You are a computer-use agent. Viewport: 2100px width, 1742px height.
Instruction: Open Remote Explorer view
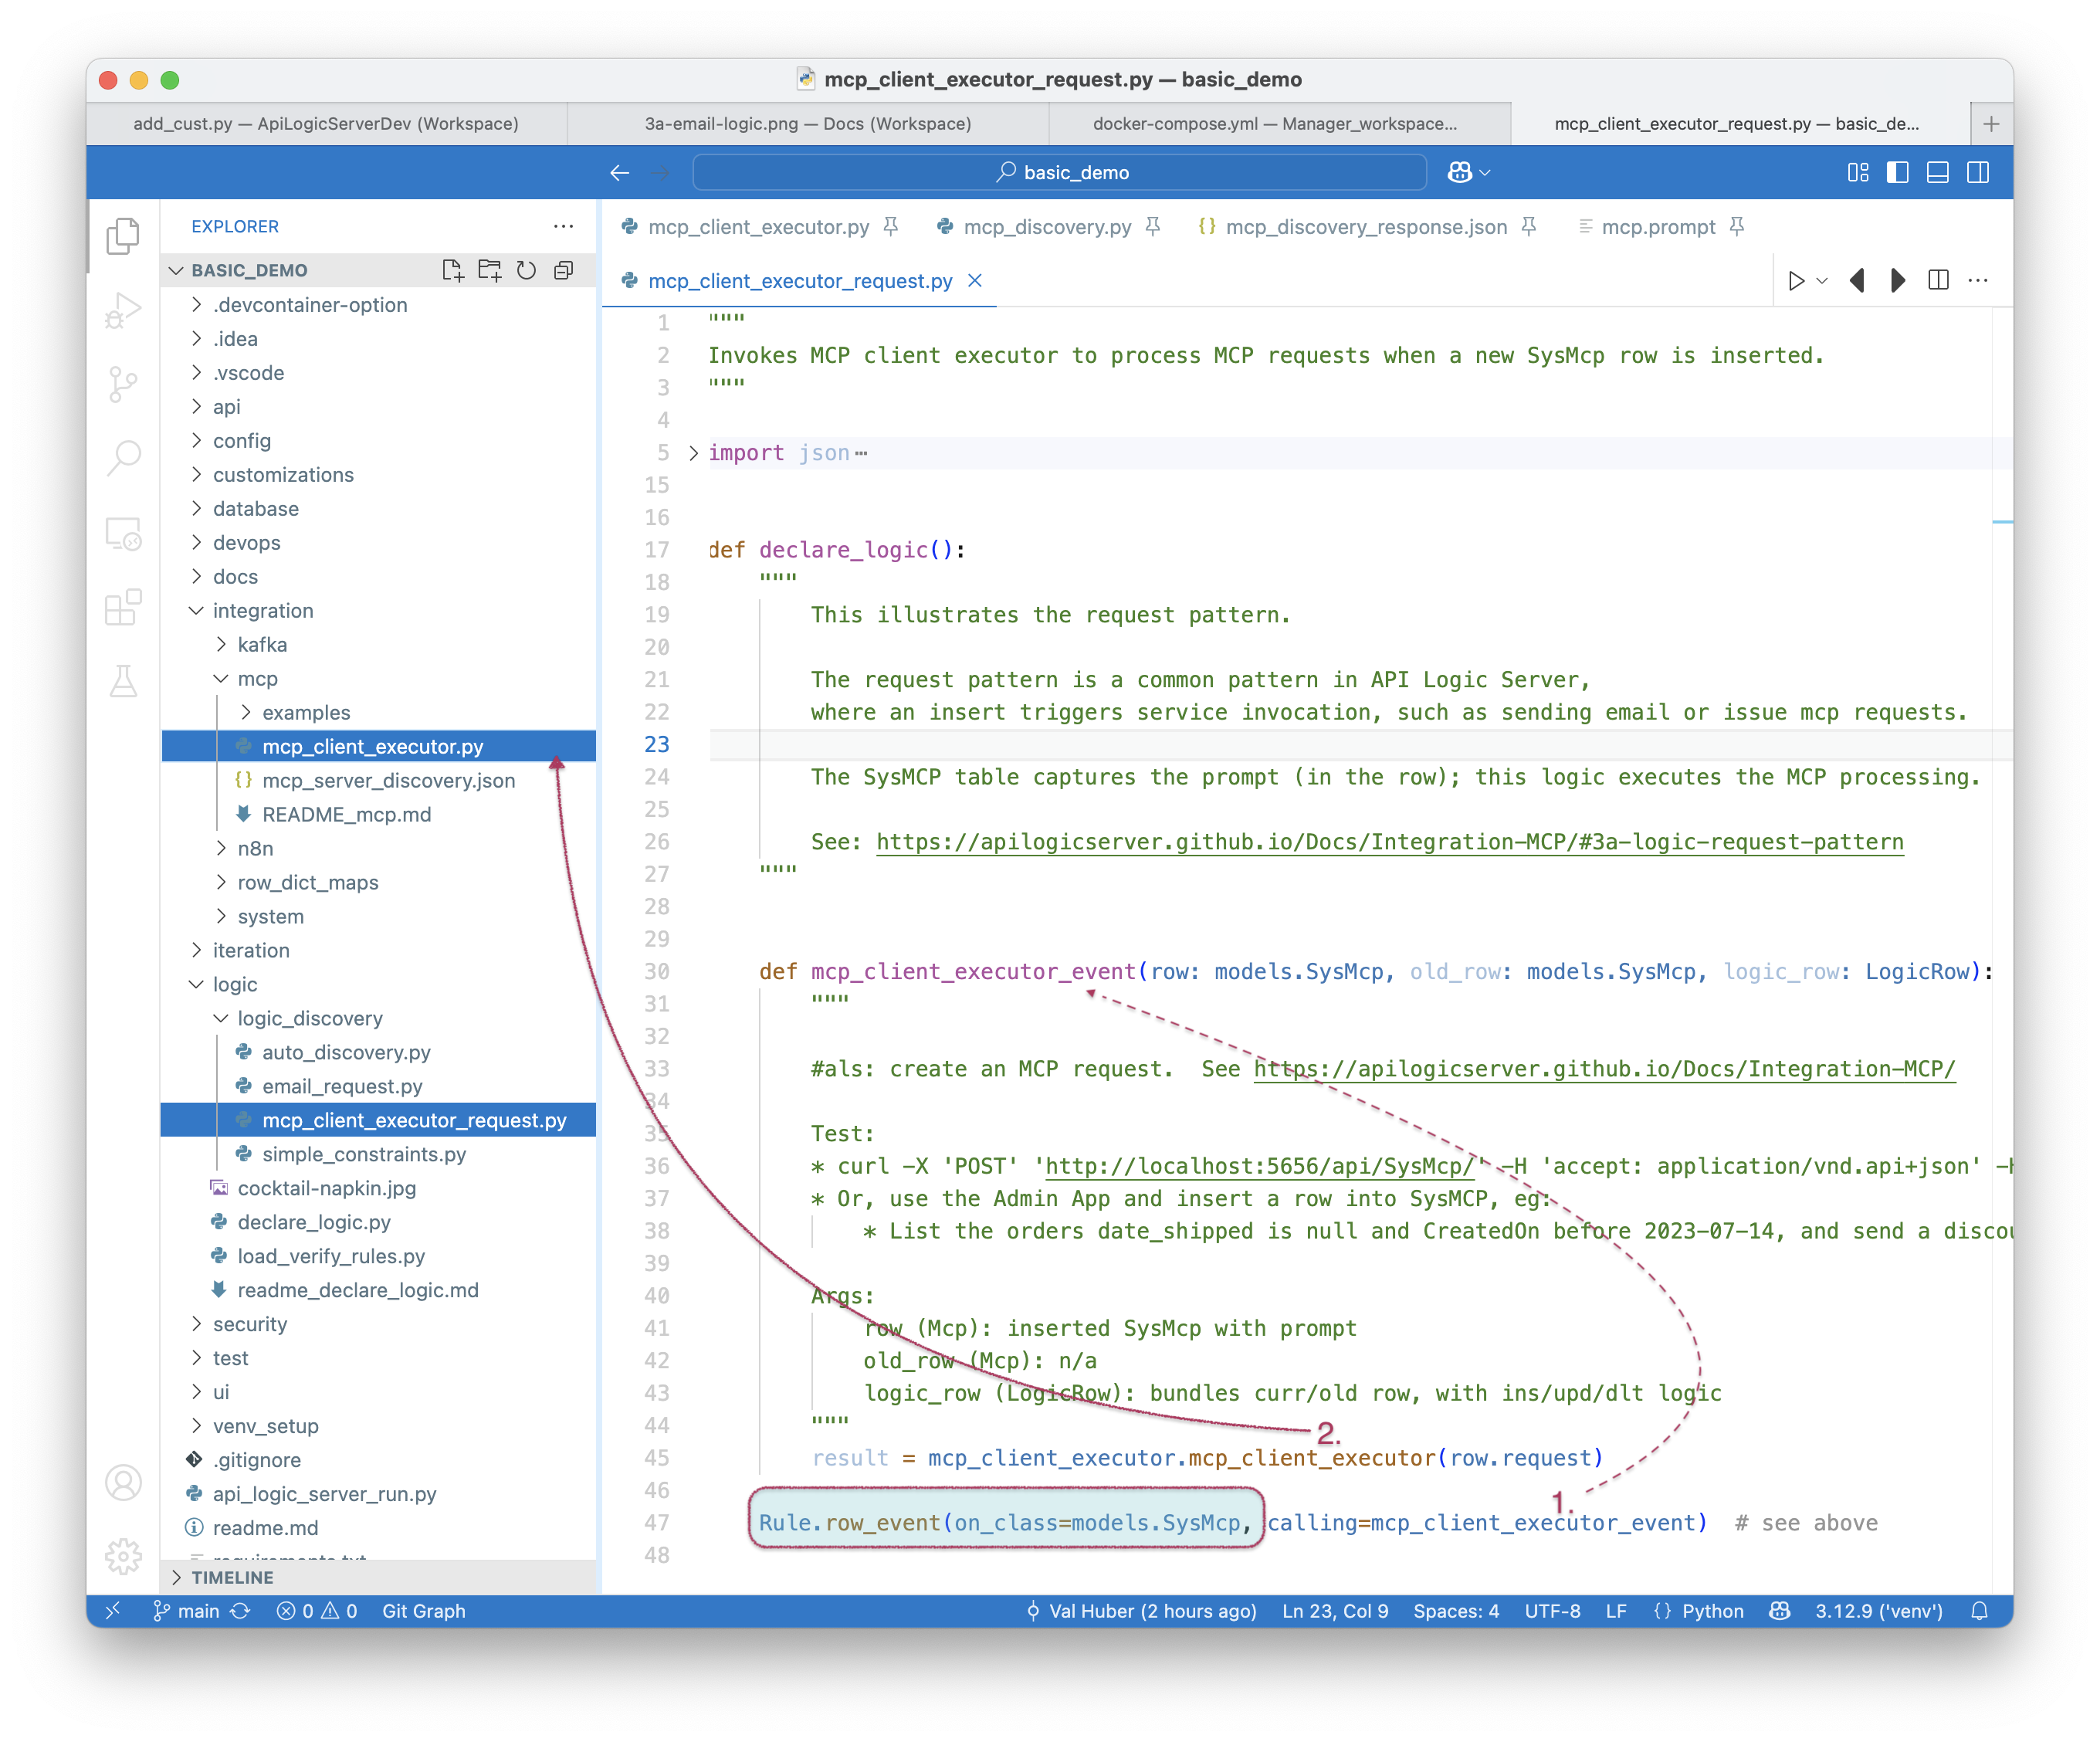pyautogui.click(x=123, y=534)
